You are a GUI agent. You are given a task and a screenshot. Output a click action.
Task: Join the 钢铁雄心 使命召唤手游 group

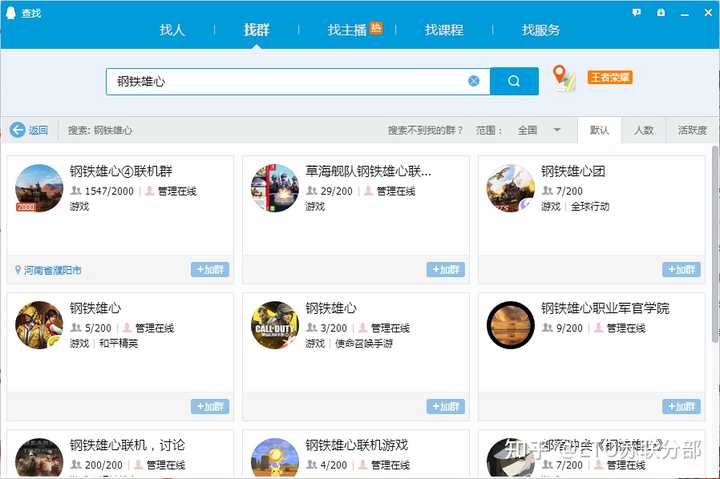click(445, 406)
